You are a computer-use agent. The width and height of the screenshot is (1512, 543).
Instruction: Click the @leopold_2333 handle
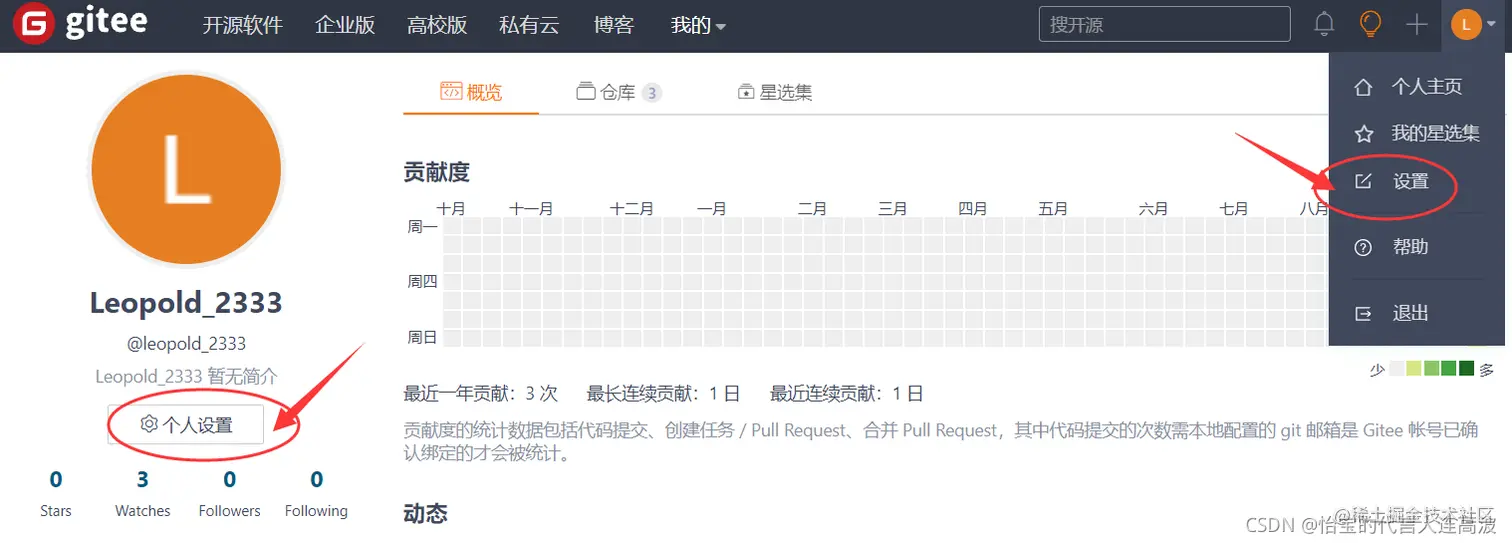(x=186, y=343)
